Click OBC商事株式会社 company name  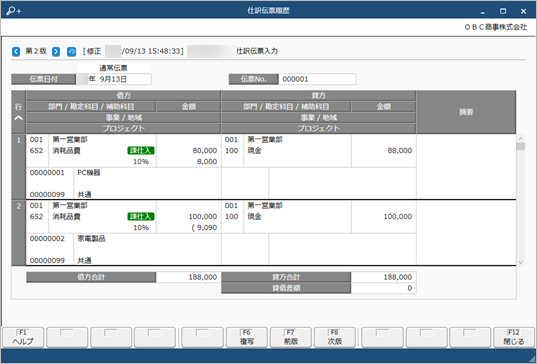[496, 27]
